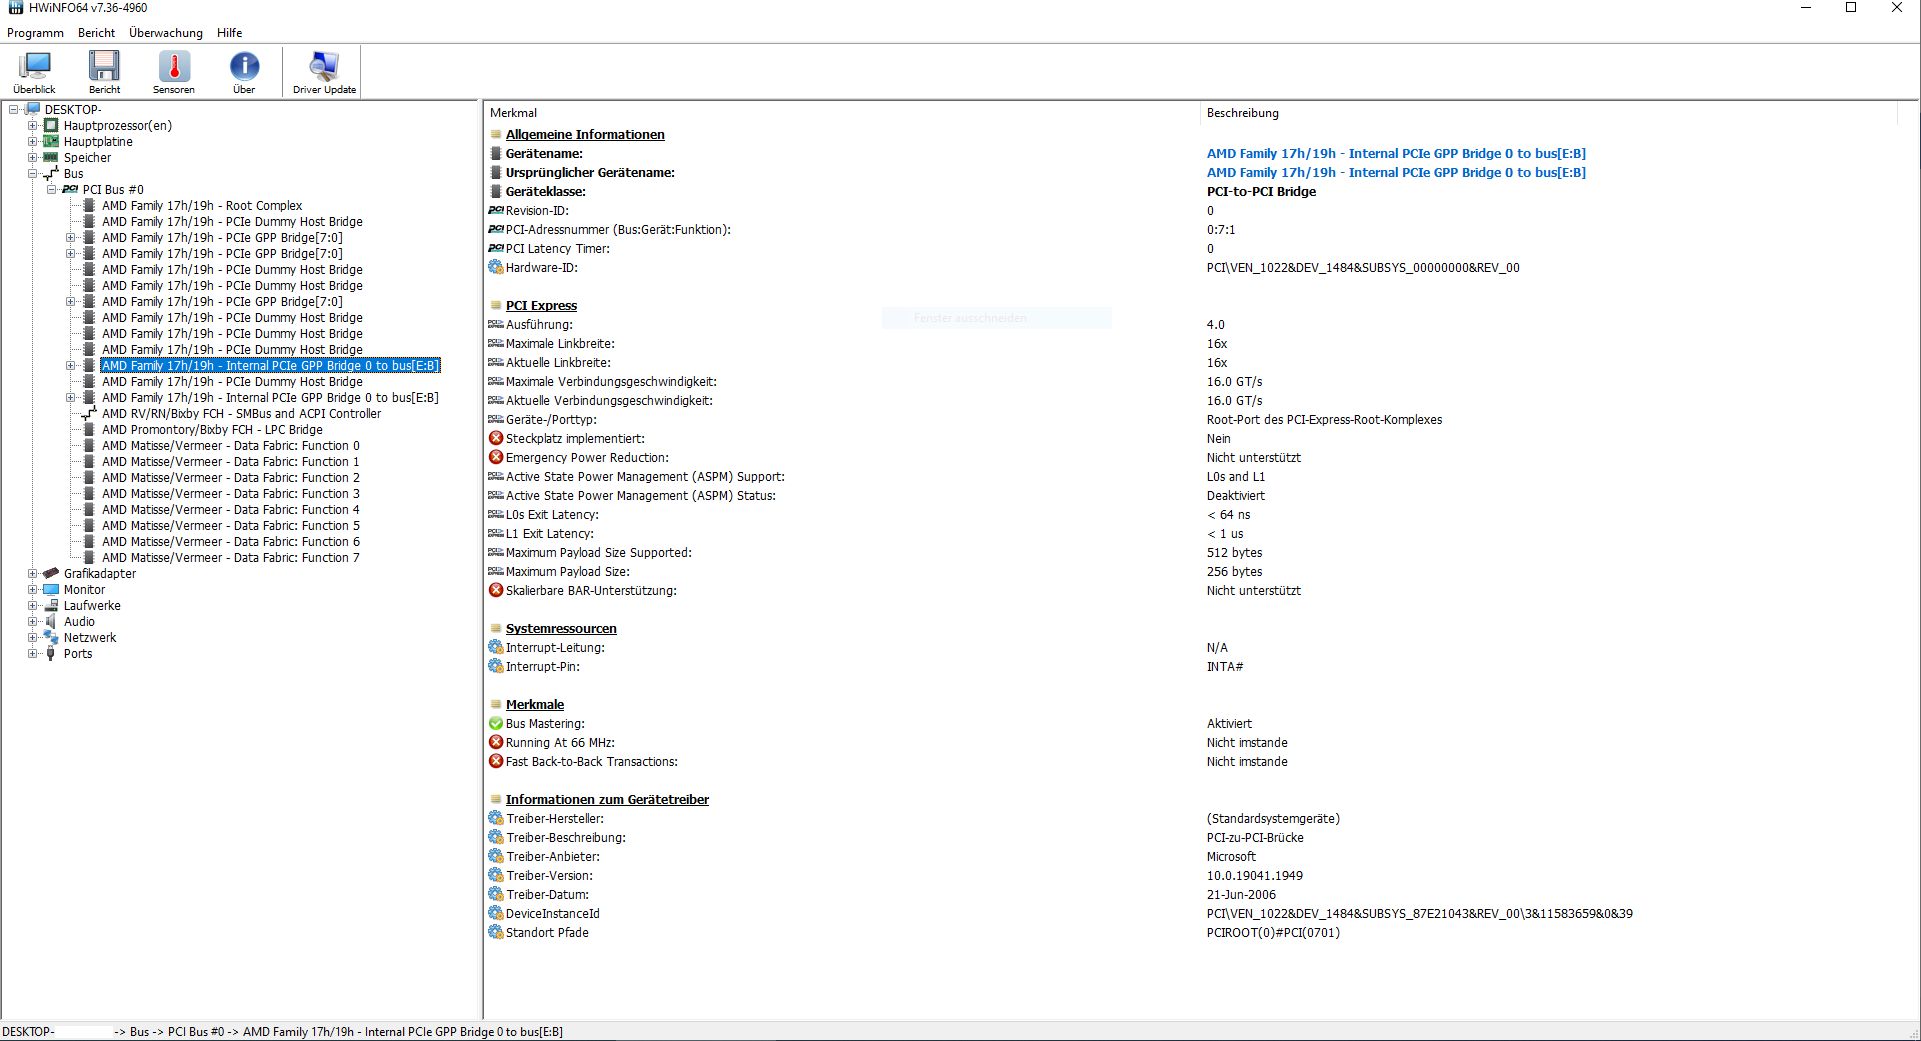
Task: Open the Bericht menu
Action: (x=96, y=33)
